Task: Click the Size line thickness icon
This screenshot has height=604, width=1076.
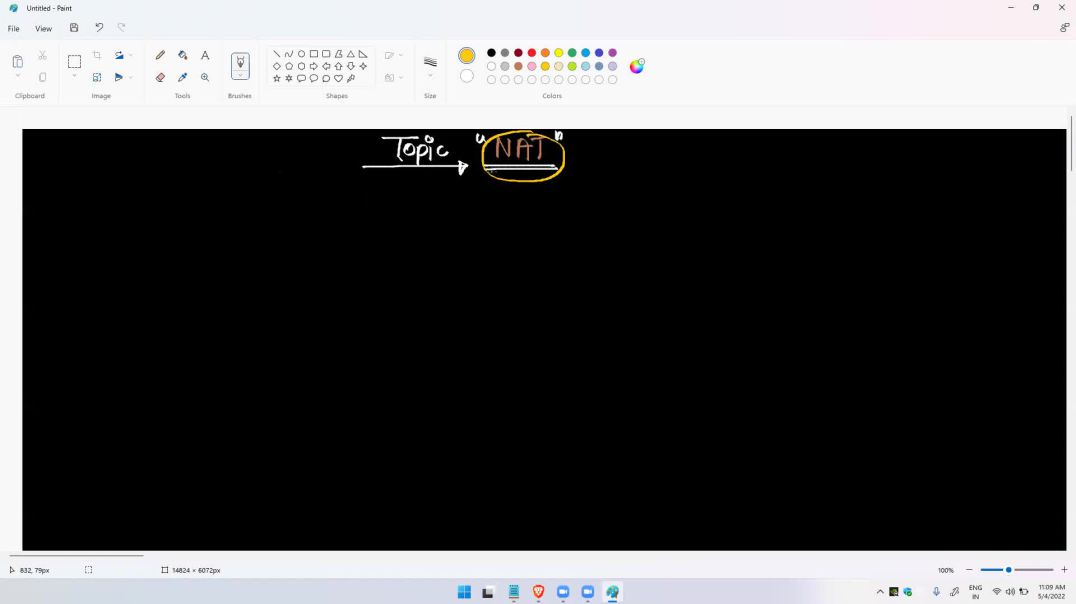Action: pos(430,62)
